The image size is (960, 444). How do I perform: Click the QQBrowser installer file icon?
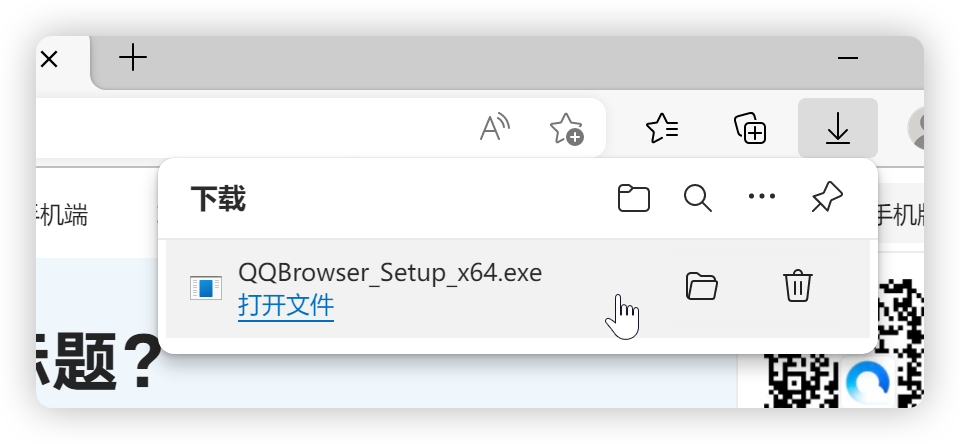click(x=205, y=288)
